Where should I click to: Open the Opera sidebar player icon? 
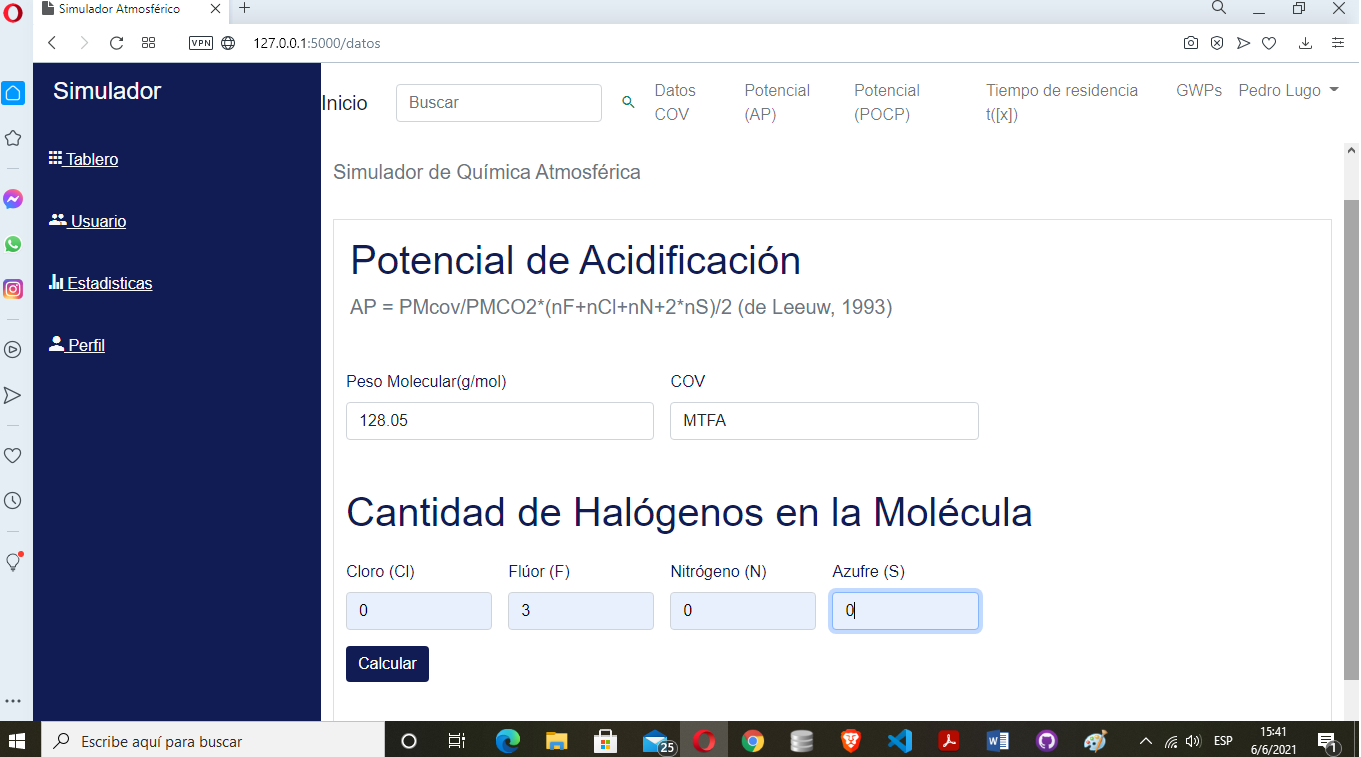pos(13,350)
